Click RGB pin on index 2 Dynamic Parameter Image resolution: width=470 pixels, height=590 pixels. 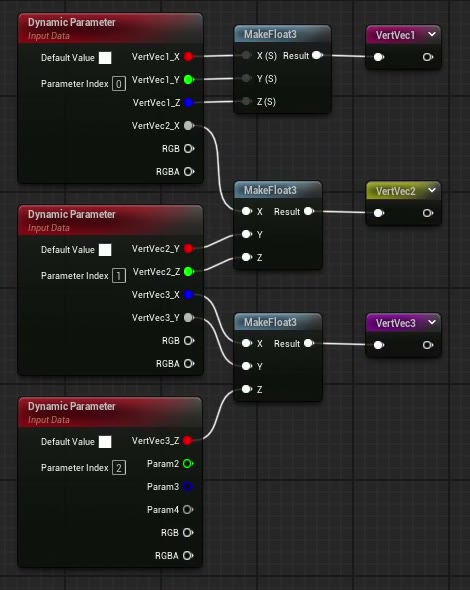188,532
